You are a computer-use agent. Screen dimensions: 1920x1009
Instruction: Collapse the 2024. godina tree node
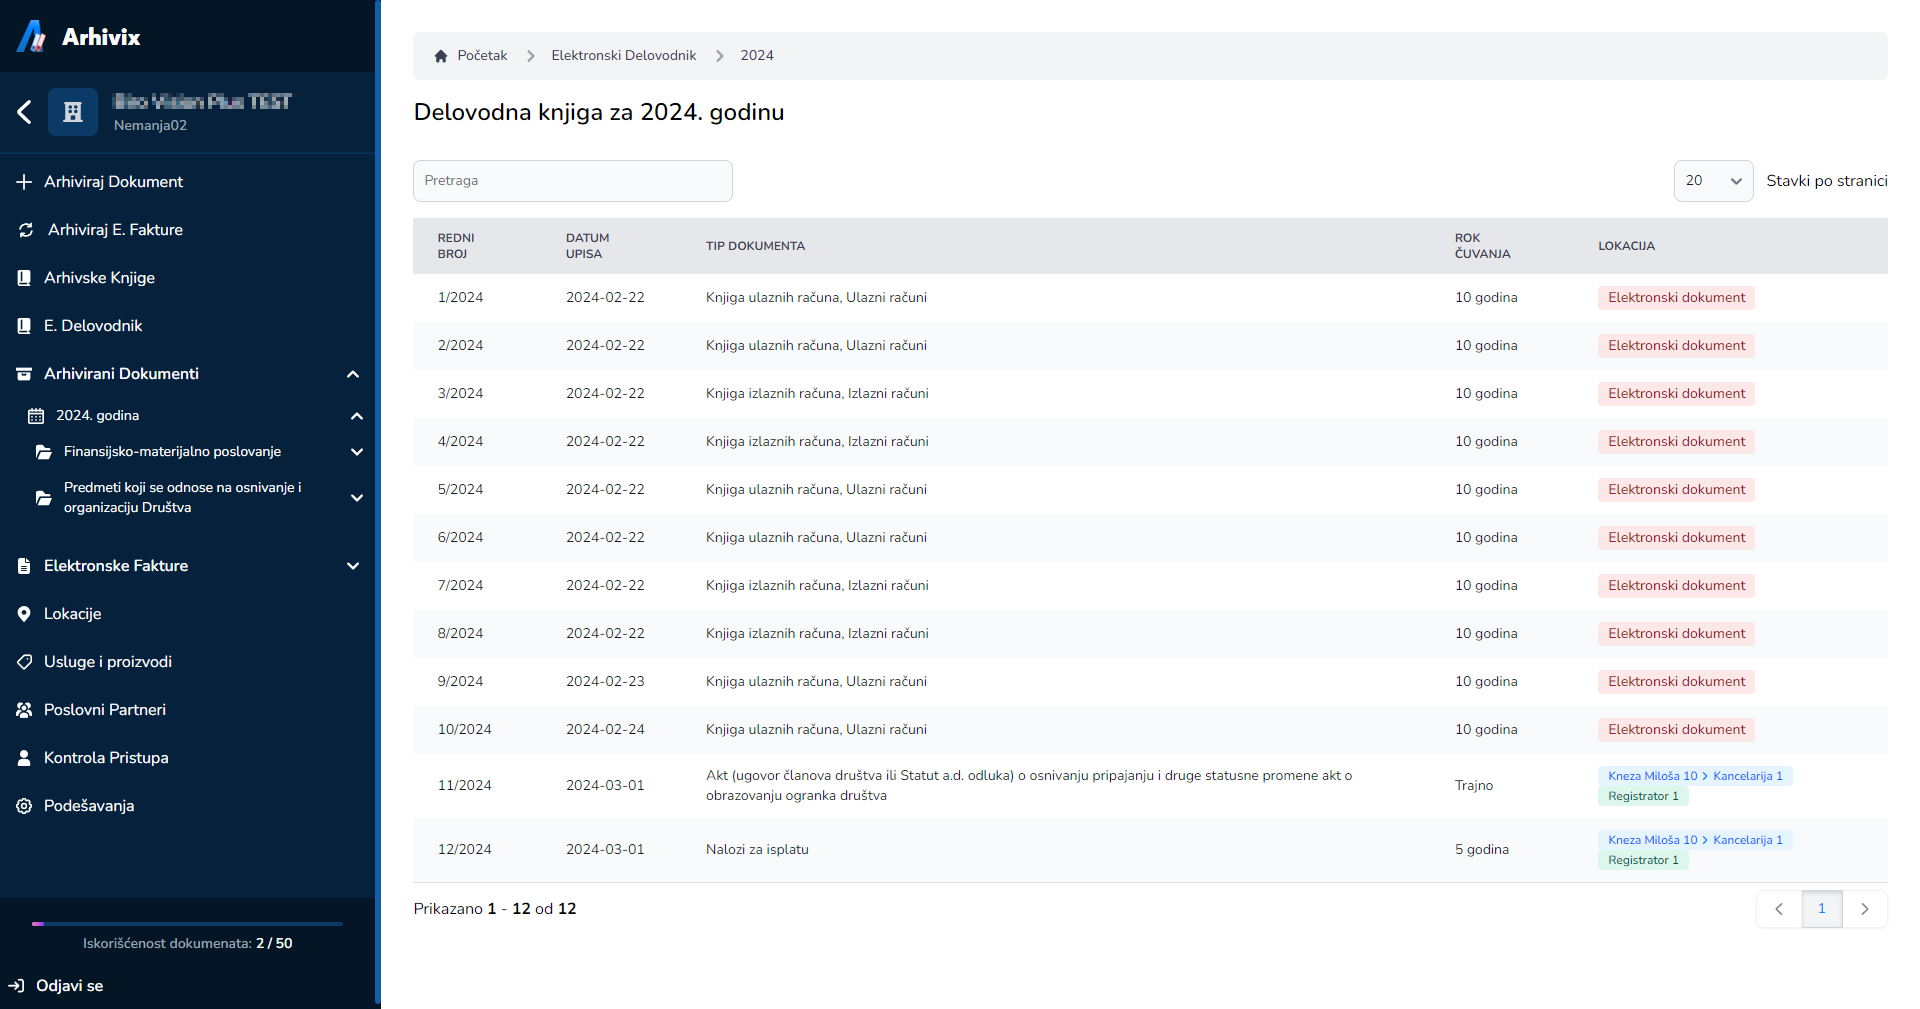[x=356, y=416]
